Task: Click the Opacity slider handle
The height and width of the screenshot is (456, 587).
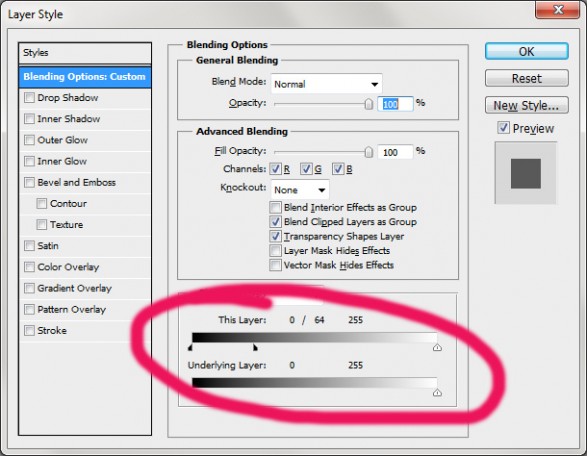Action: (368, 104)
